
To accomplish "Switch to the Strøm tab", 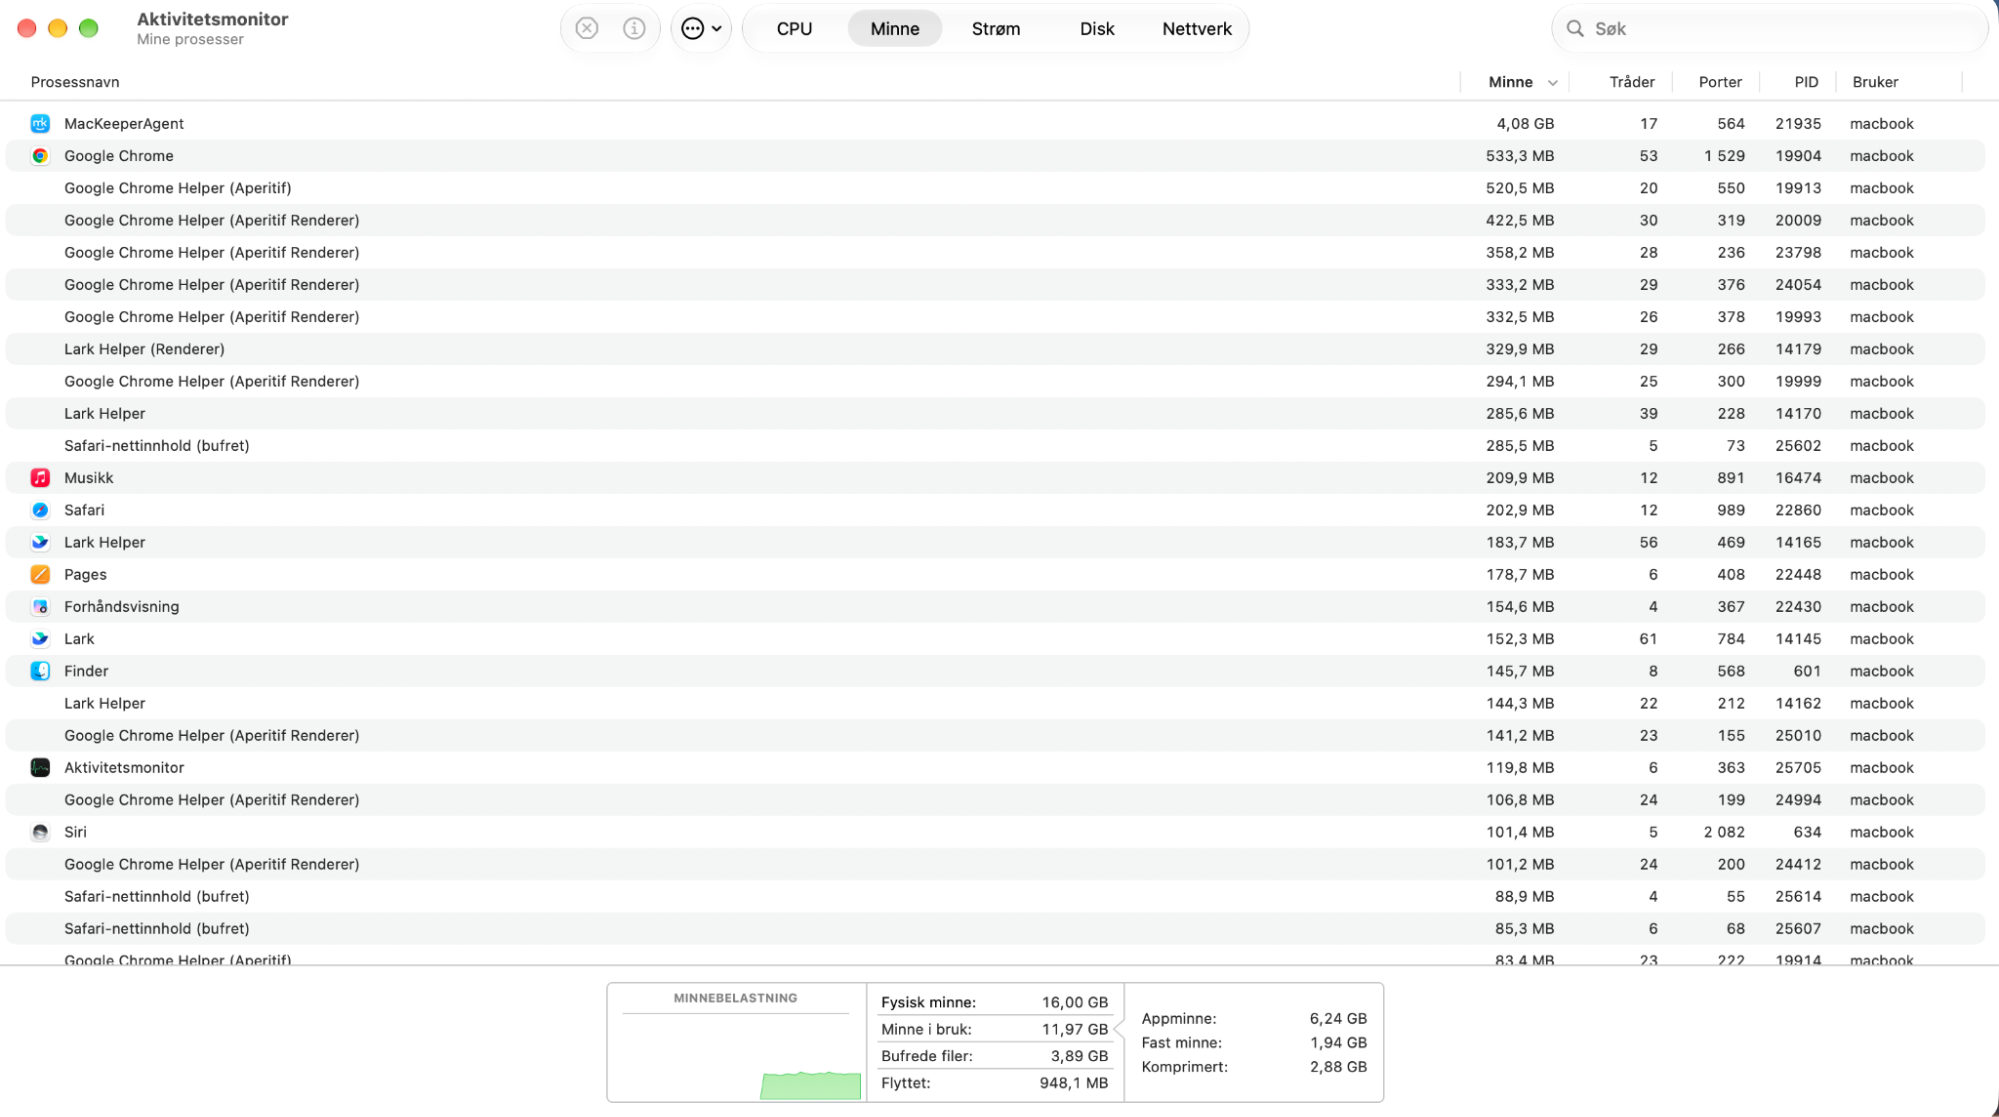I will pos(995,28).
